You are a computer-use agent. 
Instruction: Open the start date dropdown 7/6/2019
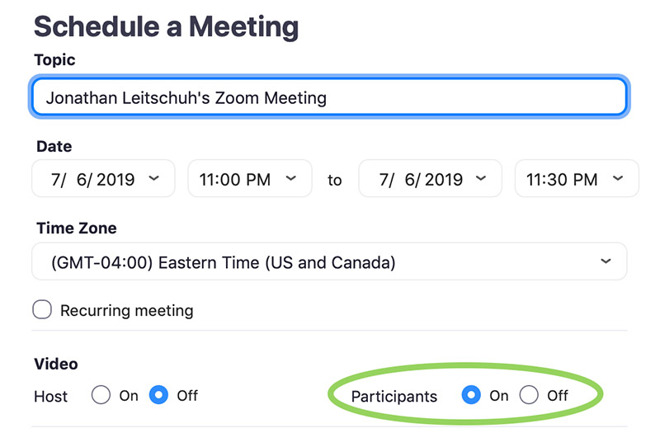103,179
